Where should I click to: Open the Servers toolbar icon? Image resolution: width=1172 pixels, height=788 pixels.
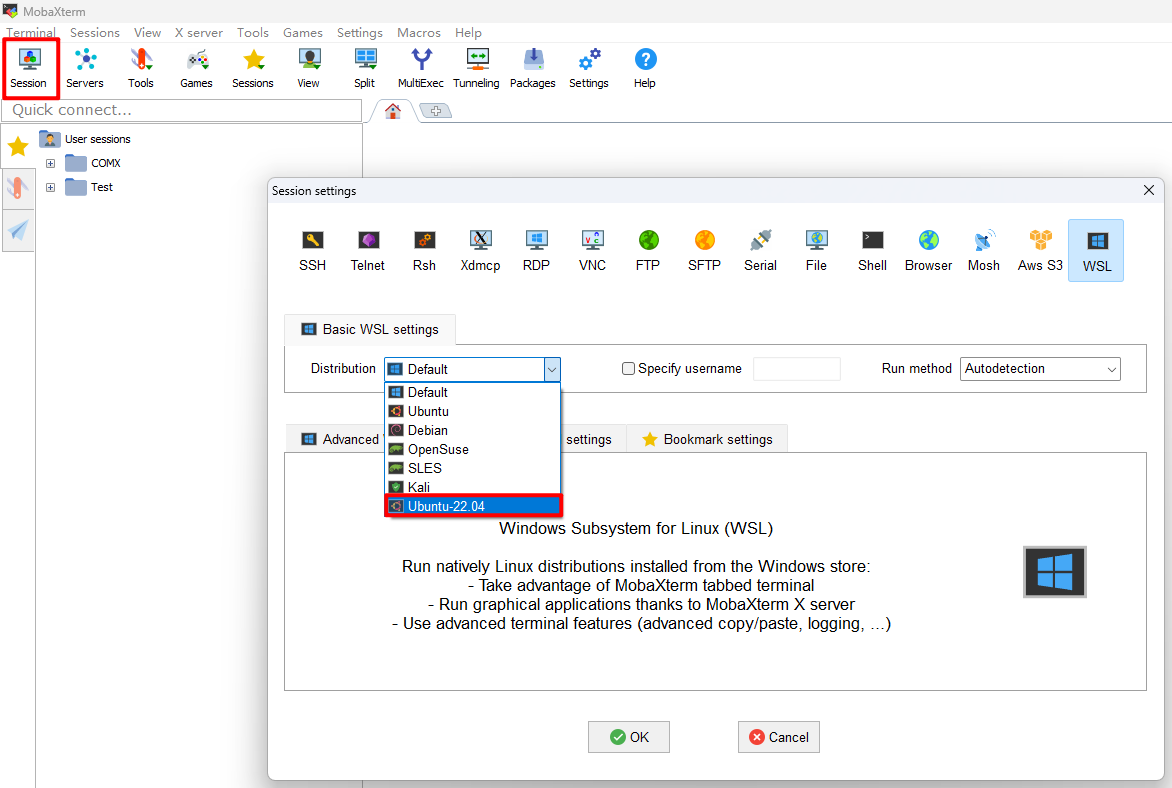[84, 68]
